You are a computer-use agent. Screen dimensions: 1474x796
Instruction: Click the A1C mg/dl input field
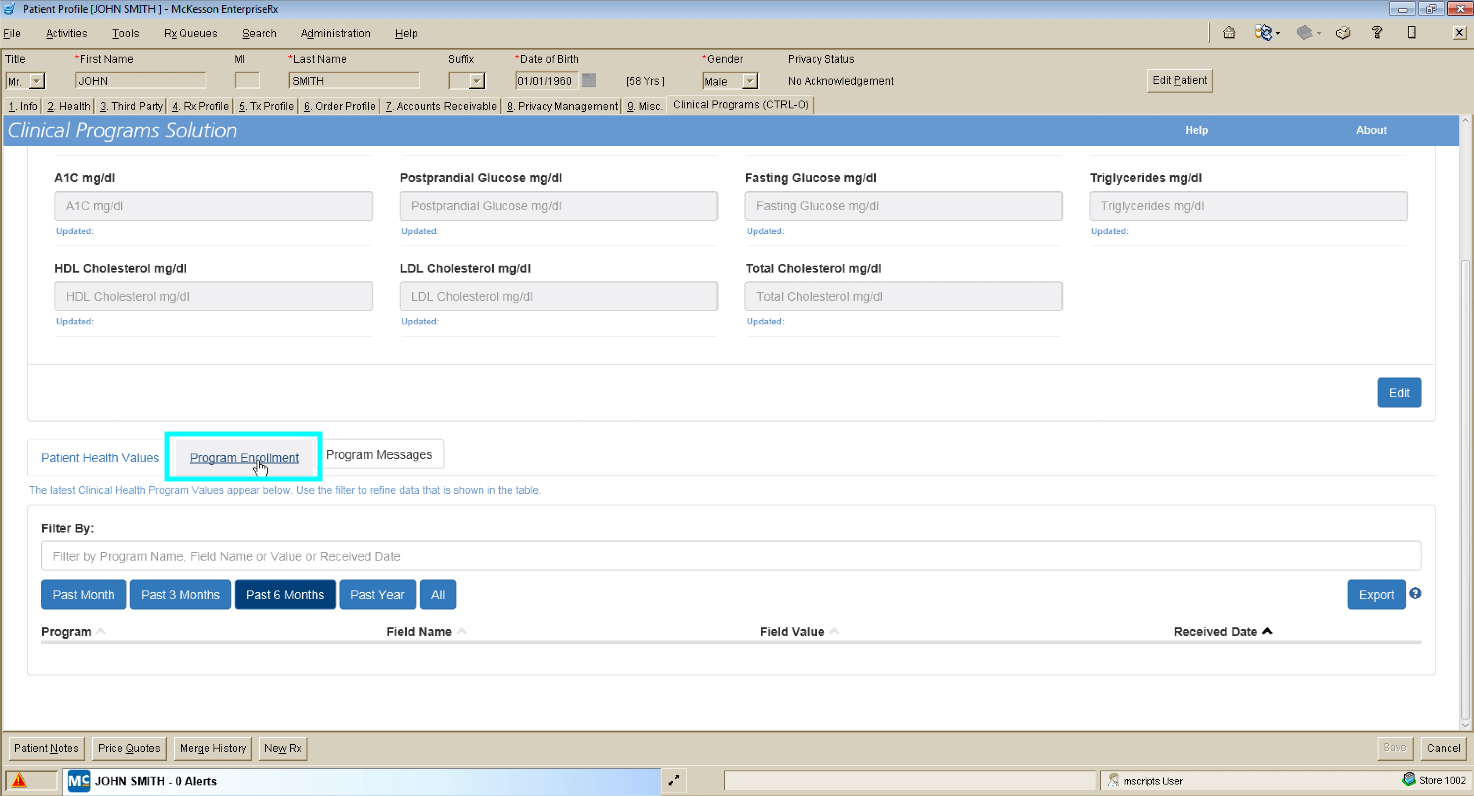(213, 206)
